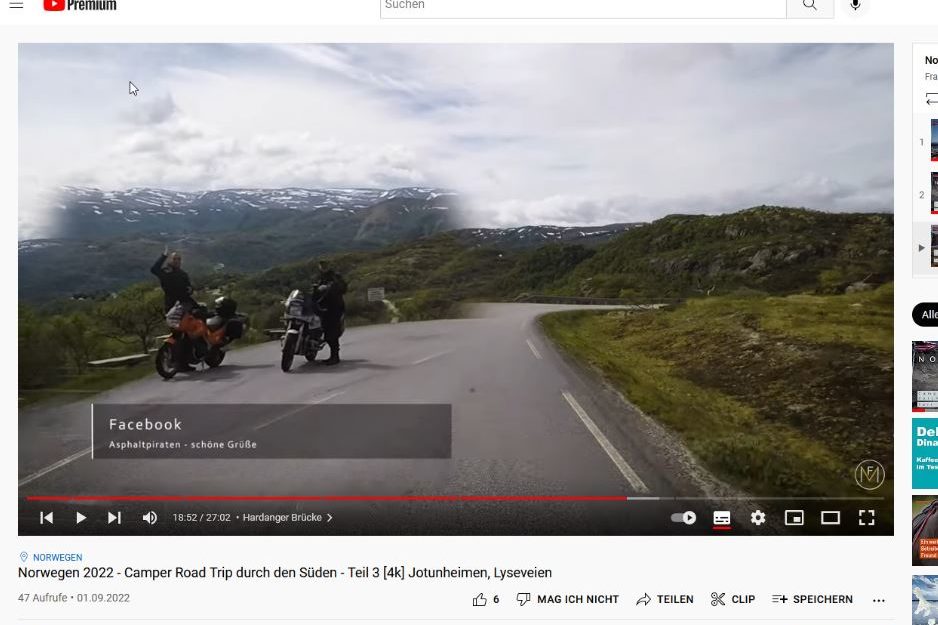Click the YouTube Premium logo

[80, 5]
